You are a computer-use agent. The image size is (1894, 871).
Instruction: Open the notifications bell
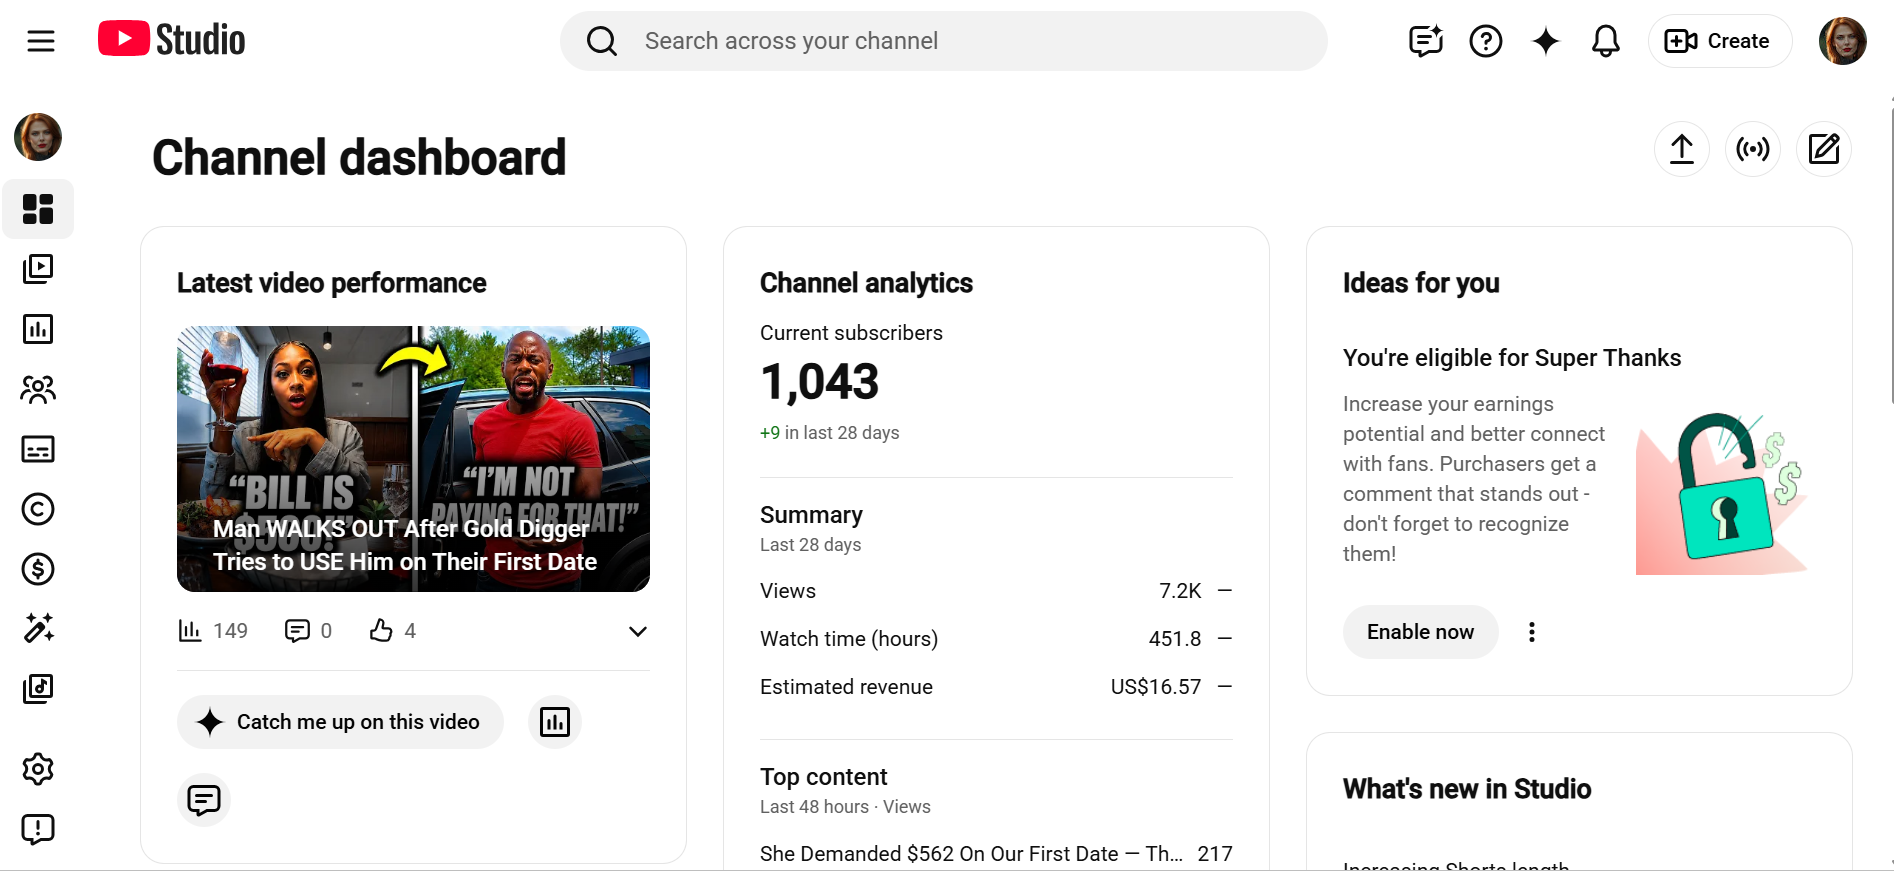1606,41
